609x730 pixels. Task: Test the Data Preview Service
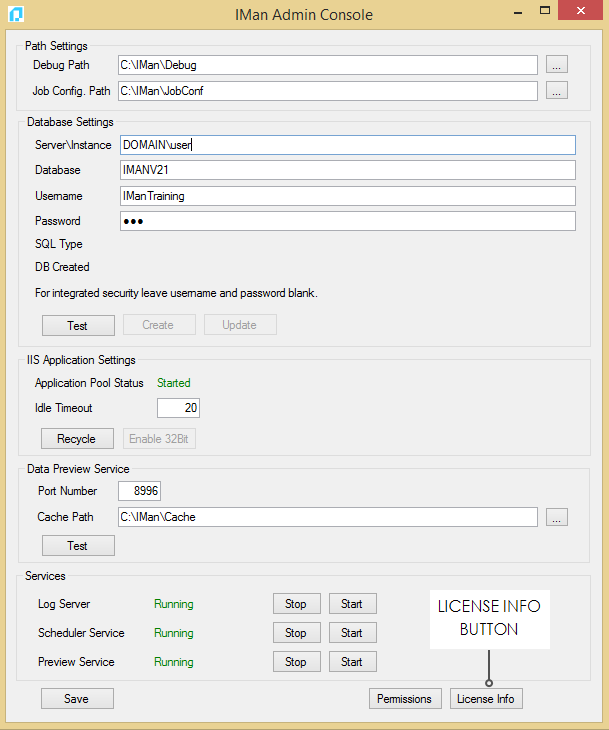click(77, 546)
